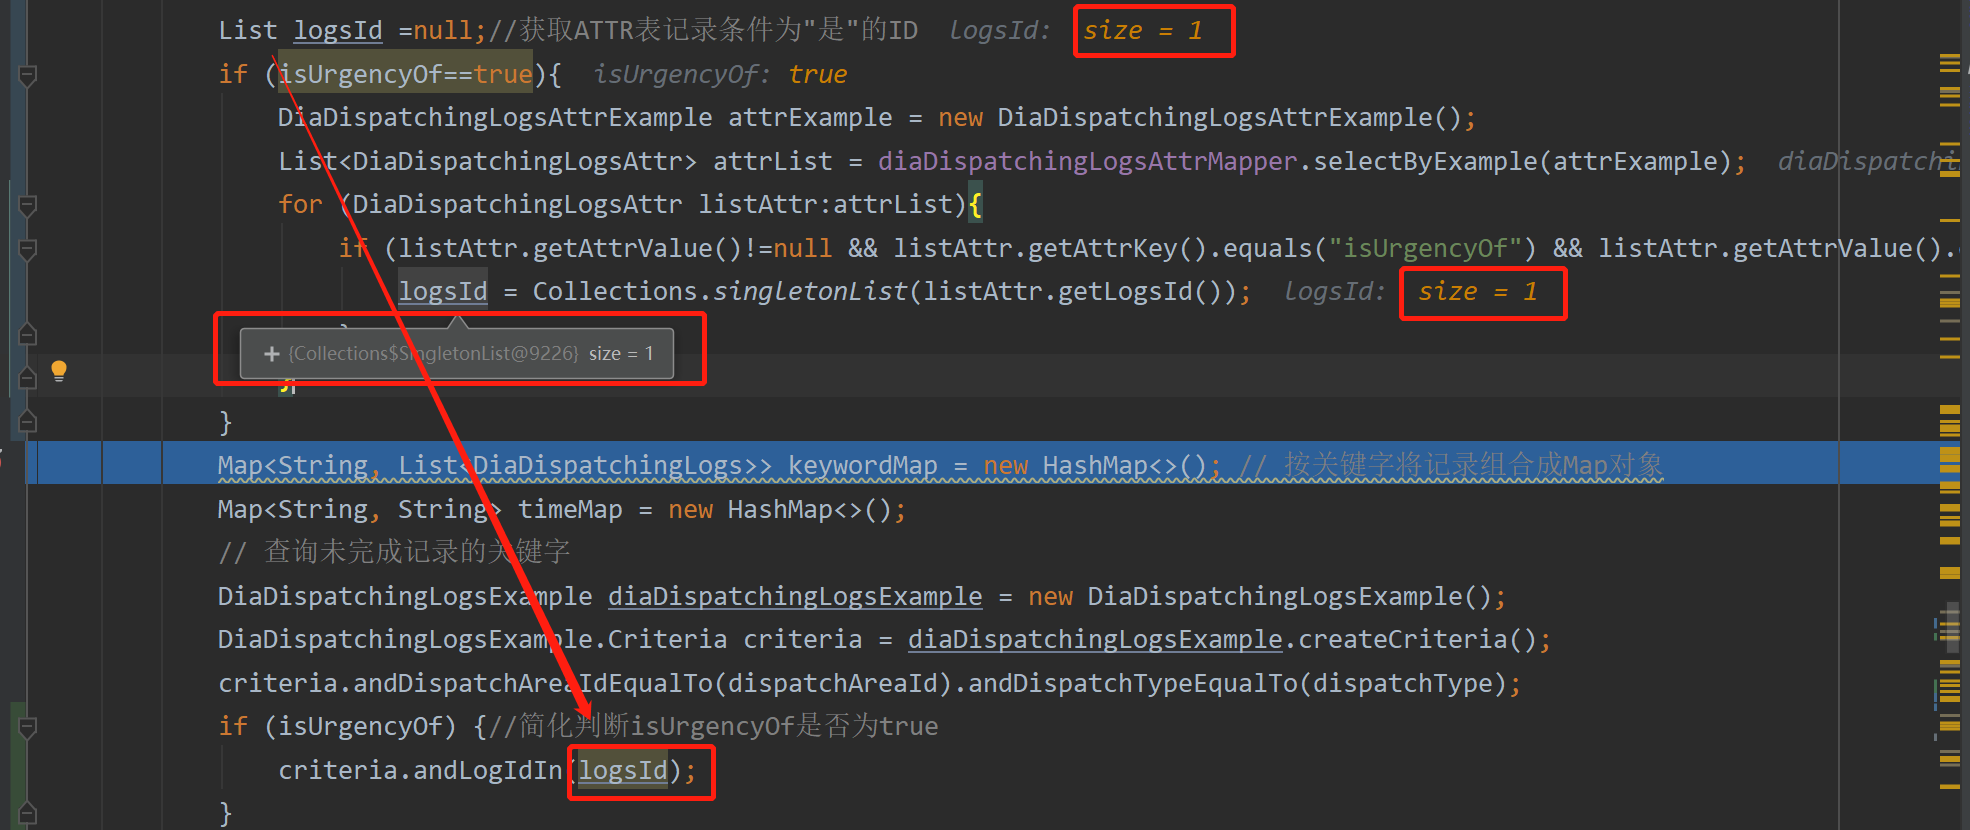Click the inline hint 'isUrgencyOf: true'
Viewport: 1970px width, 830px height.
click(x=720, y=75)
